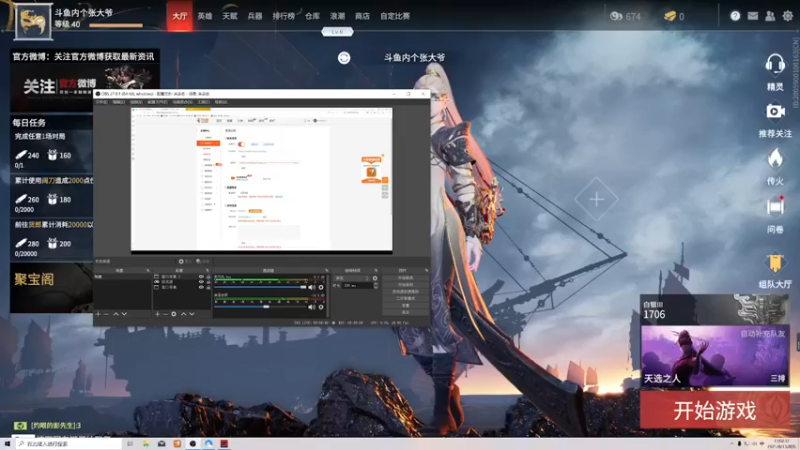Move source up in OBS sources toolbar
Screen dimensions: 800x450
pyautogui.click(x=184, y=314)
